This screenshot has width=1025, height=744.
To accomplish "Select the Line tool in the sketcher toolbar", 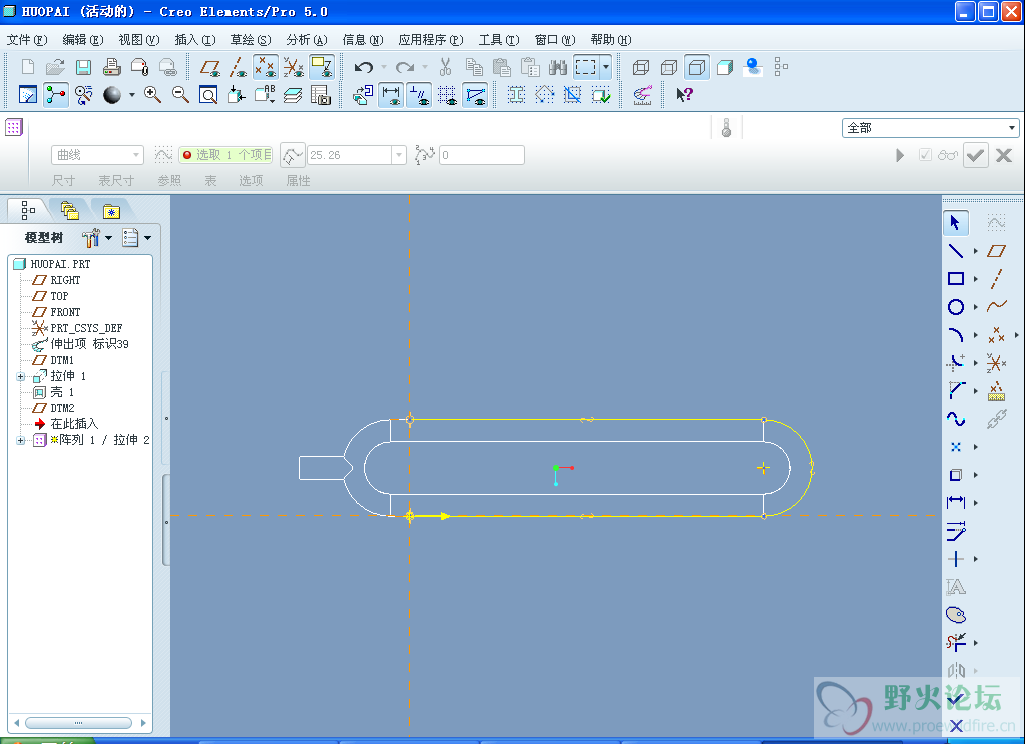I will (956, 251).
